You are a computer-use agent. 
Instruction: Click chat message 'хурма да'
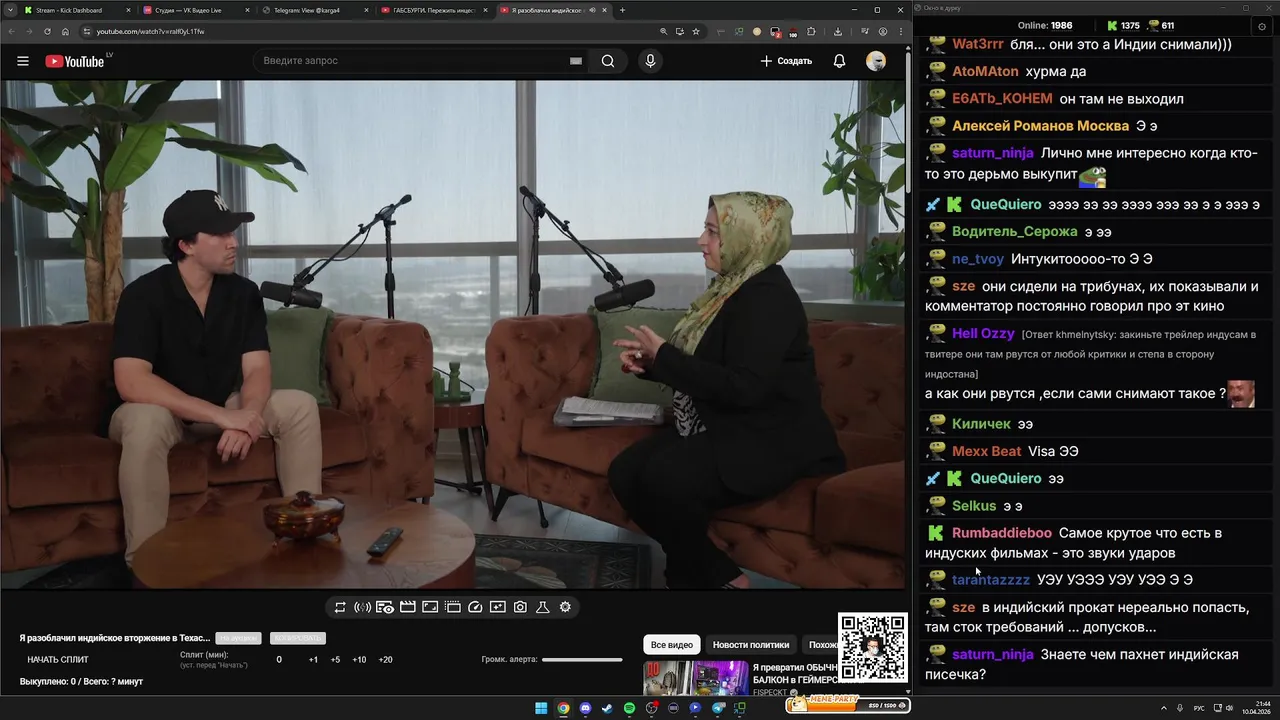coord(1057,71)
